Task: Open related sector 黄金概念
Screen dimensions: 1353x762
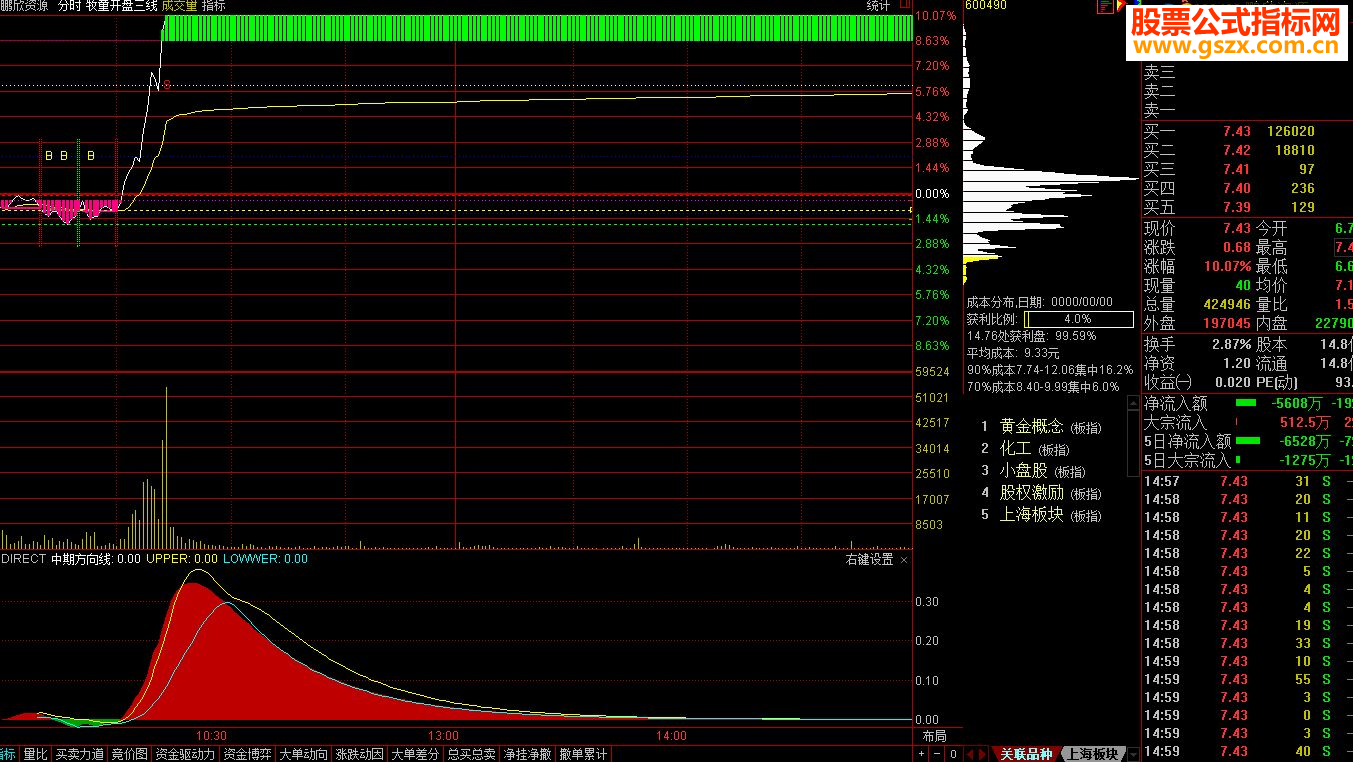Action: click(1031, 426)
